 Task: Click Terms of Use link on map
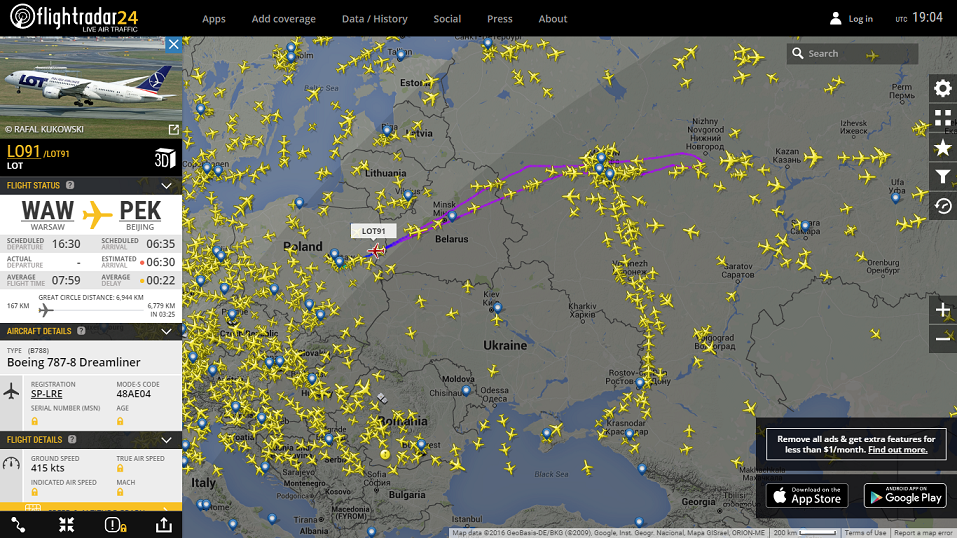point(865,533)
